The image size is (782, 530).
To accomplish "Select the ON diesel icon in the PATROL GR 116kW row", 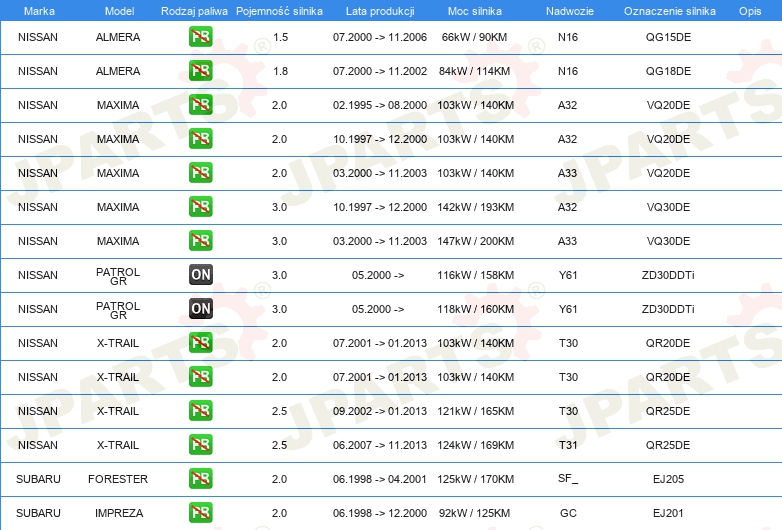I will 200,274.
